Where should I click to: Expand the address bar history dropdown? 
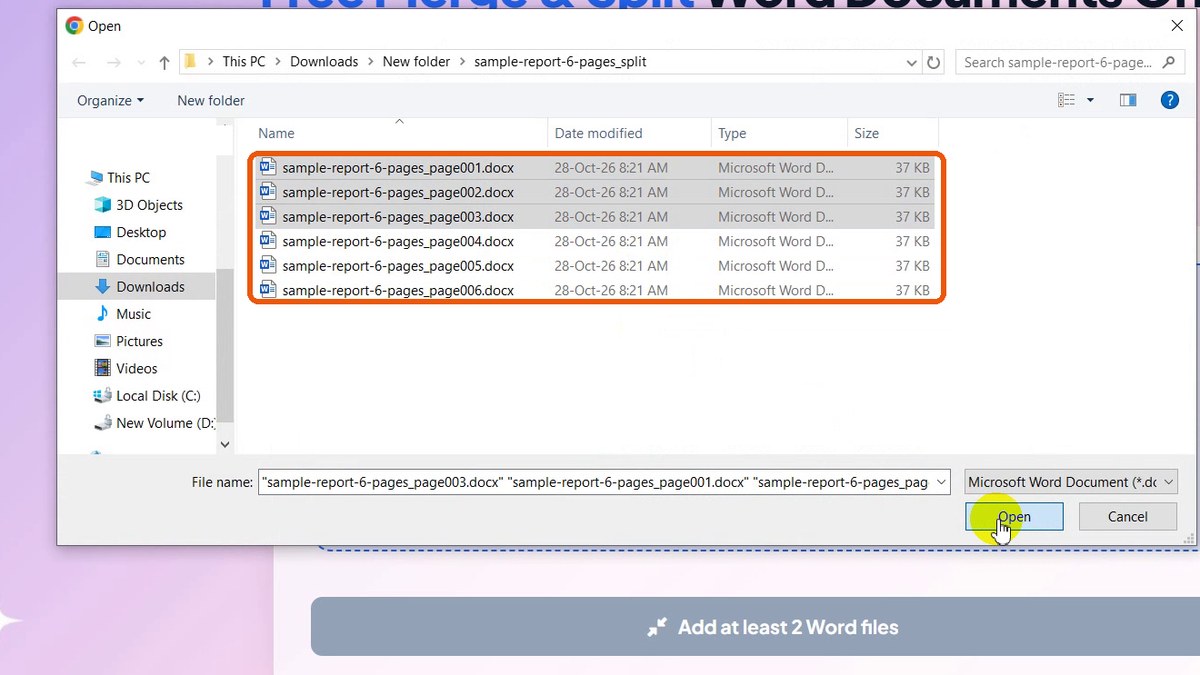(911, 62)
